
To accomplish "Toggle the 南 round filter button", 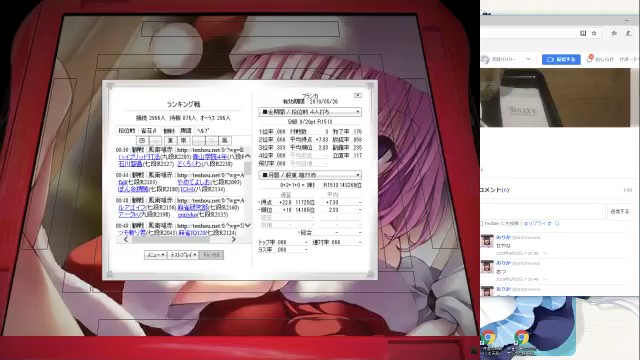I will click(x=184, y=140).
